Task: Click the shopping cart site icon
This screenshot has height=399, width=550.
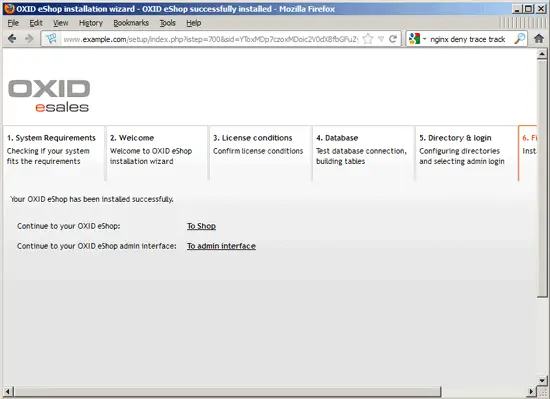Action: 51,39
